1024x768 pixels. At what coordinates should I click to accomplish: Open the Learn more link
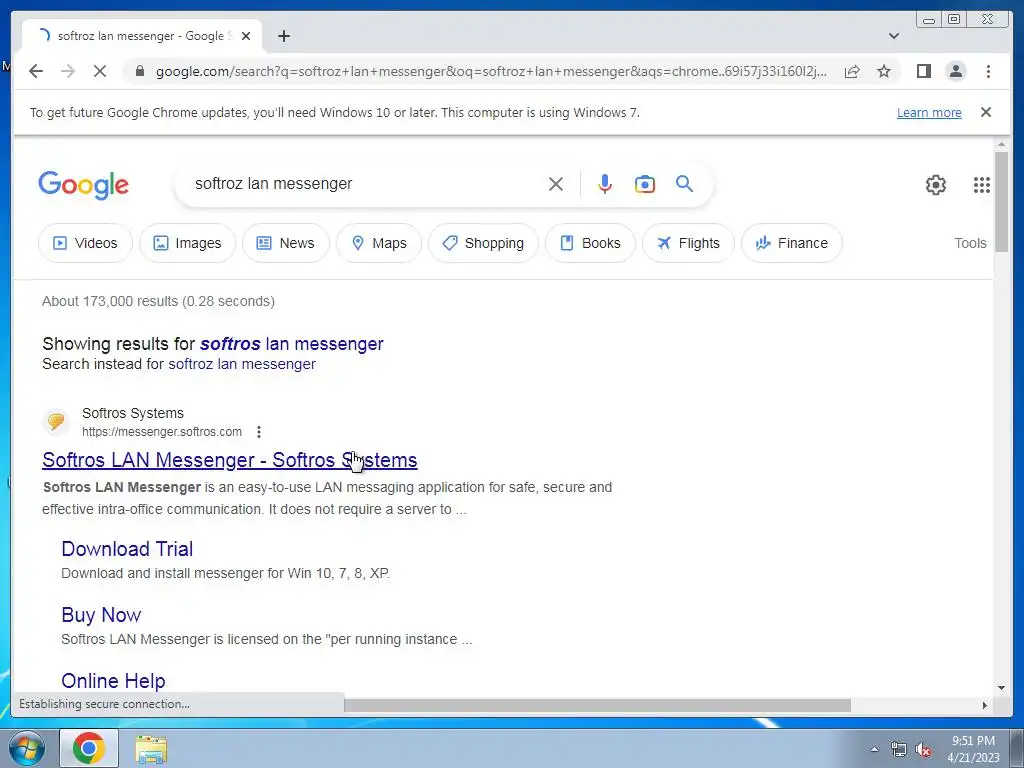tap(929, 112)
